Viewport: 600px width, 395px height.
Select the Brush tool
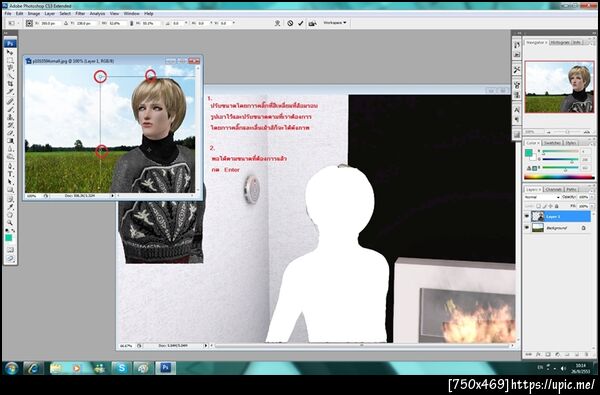tap(10, 109)
